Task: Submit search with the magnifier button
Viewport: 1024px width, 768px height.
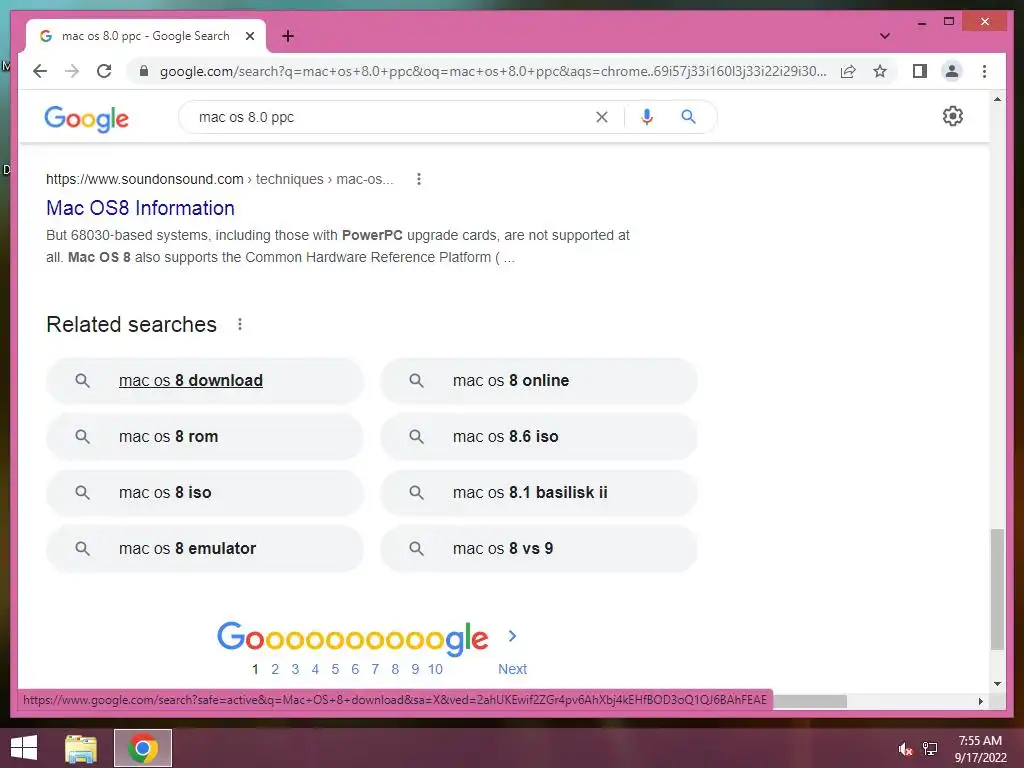Action: 688,117
